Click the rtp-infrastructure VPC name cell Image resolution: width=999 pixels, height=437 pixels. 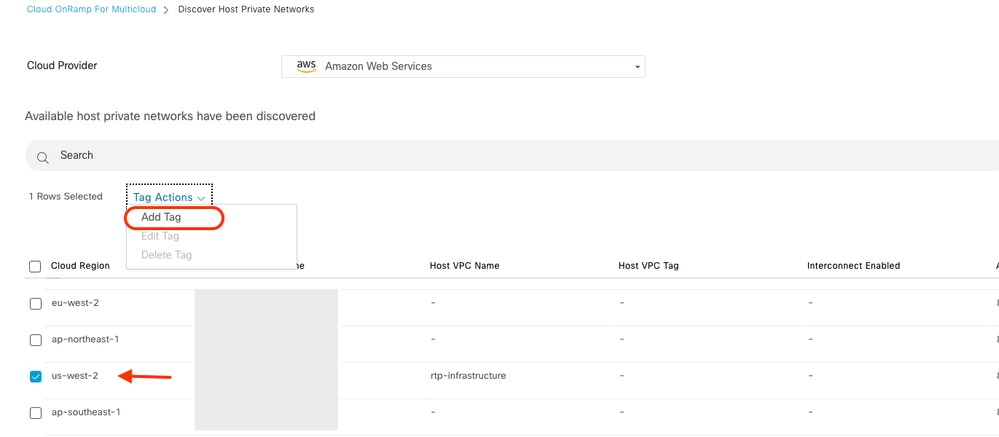pos(468,376)
